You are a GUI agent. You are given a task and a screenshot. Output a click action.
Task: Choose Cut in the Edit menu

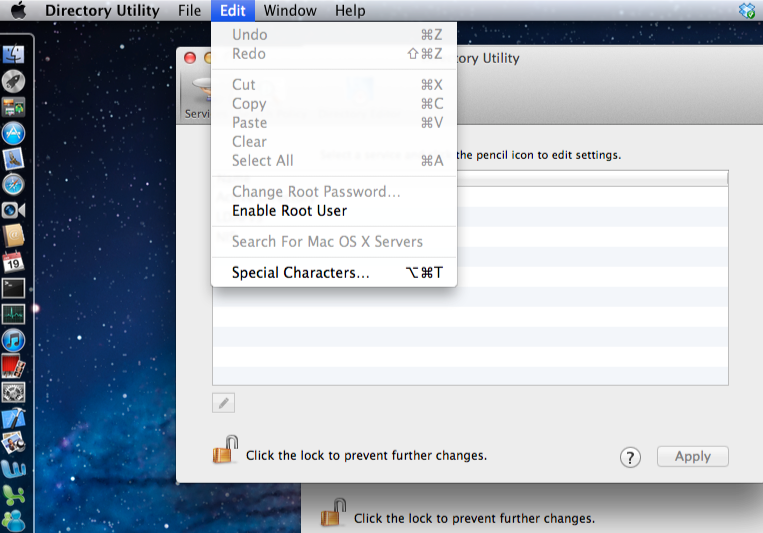tap(334, 85)
